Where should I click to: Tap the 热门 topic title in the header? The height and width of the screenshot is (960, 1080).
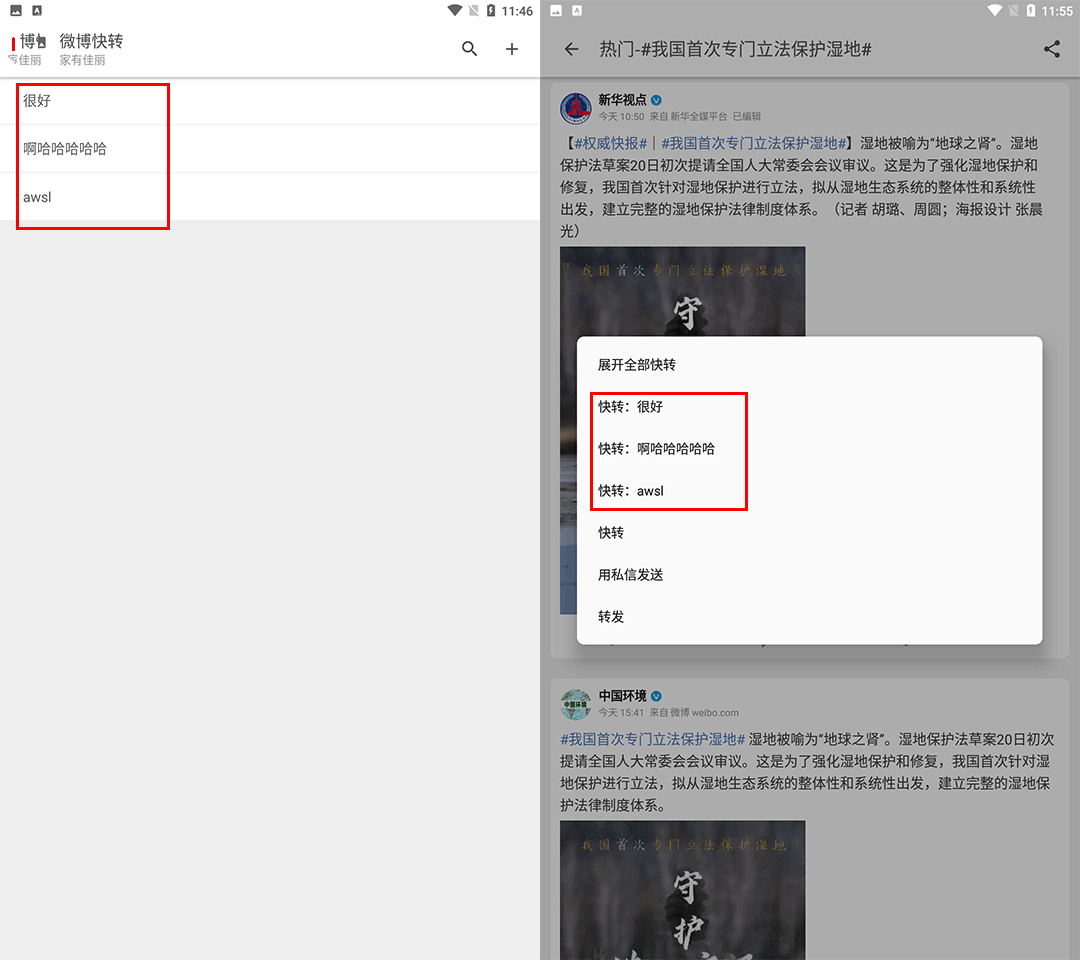click(736, 49)
